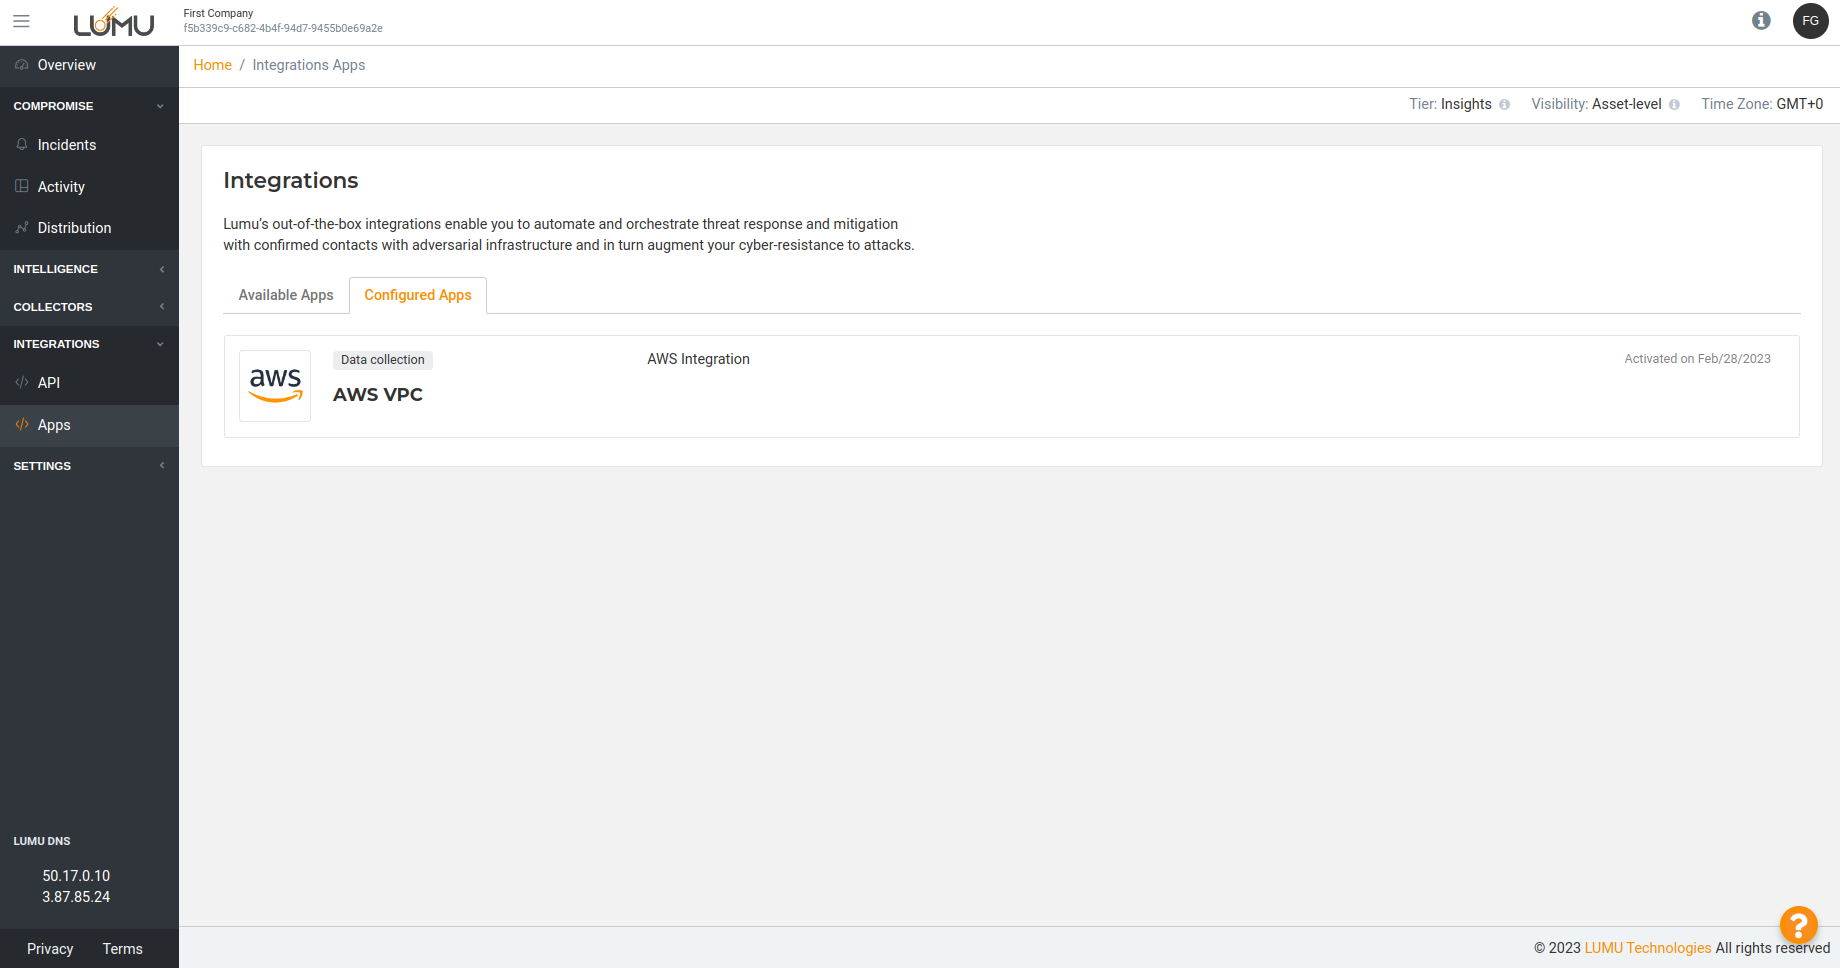Toggle the hamburger menu icon
The height and width of the screenshot is (968, 1840).
click(x=21, y=21)
